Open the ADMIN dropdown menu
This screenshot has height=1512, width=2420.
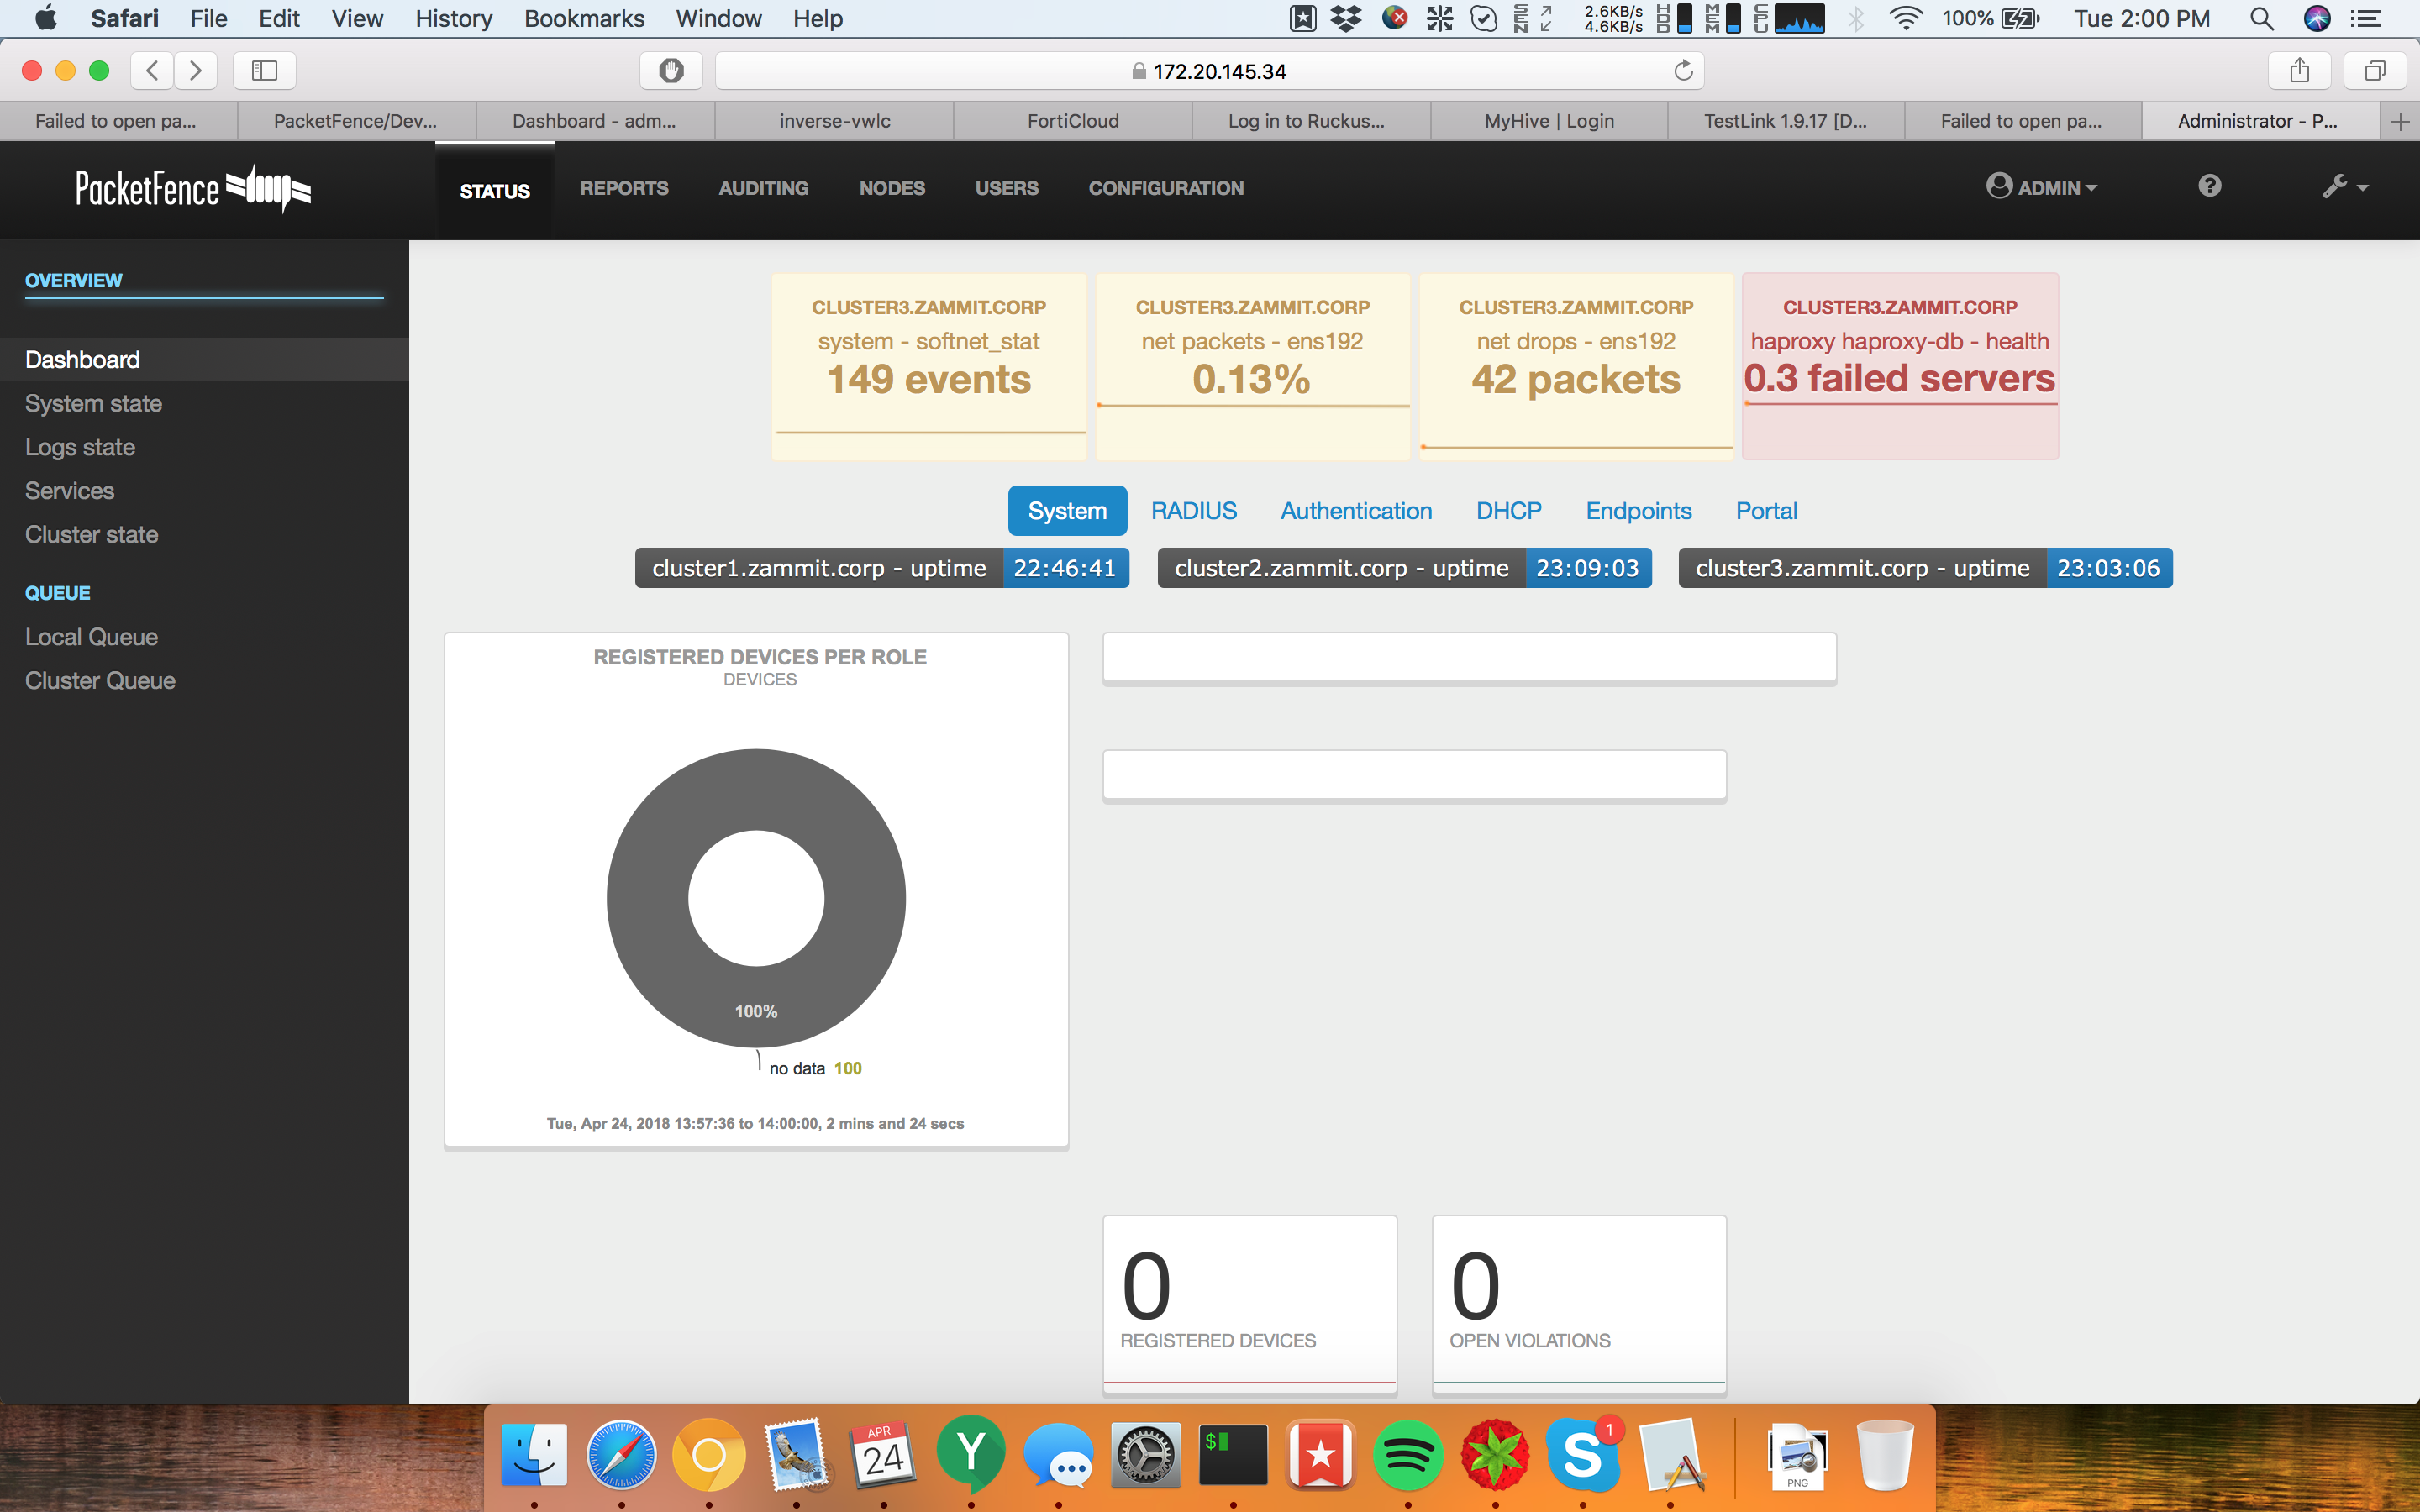(2043, 187)
